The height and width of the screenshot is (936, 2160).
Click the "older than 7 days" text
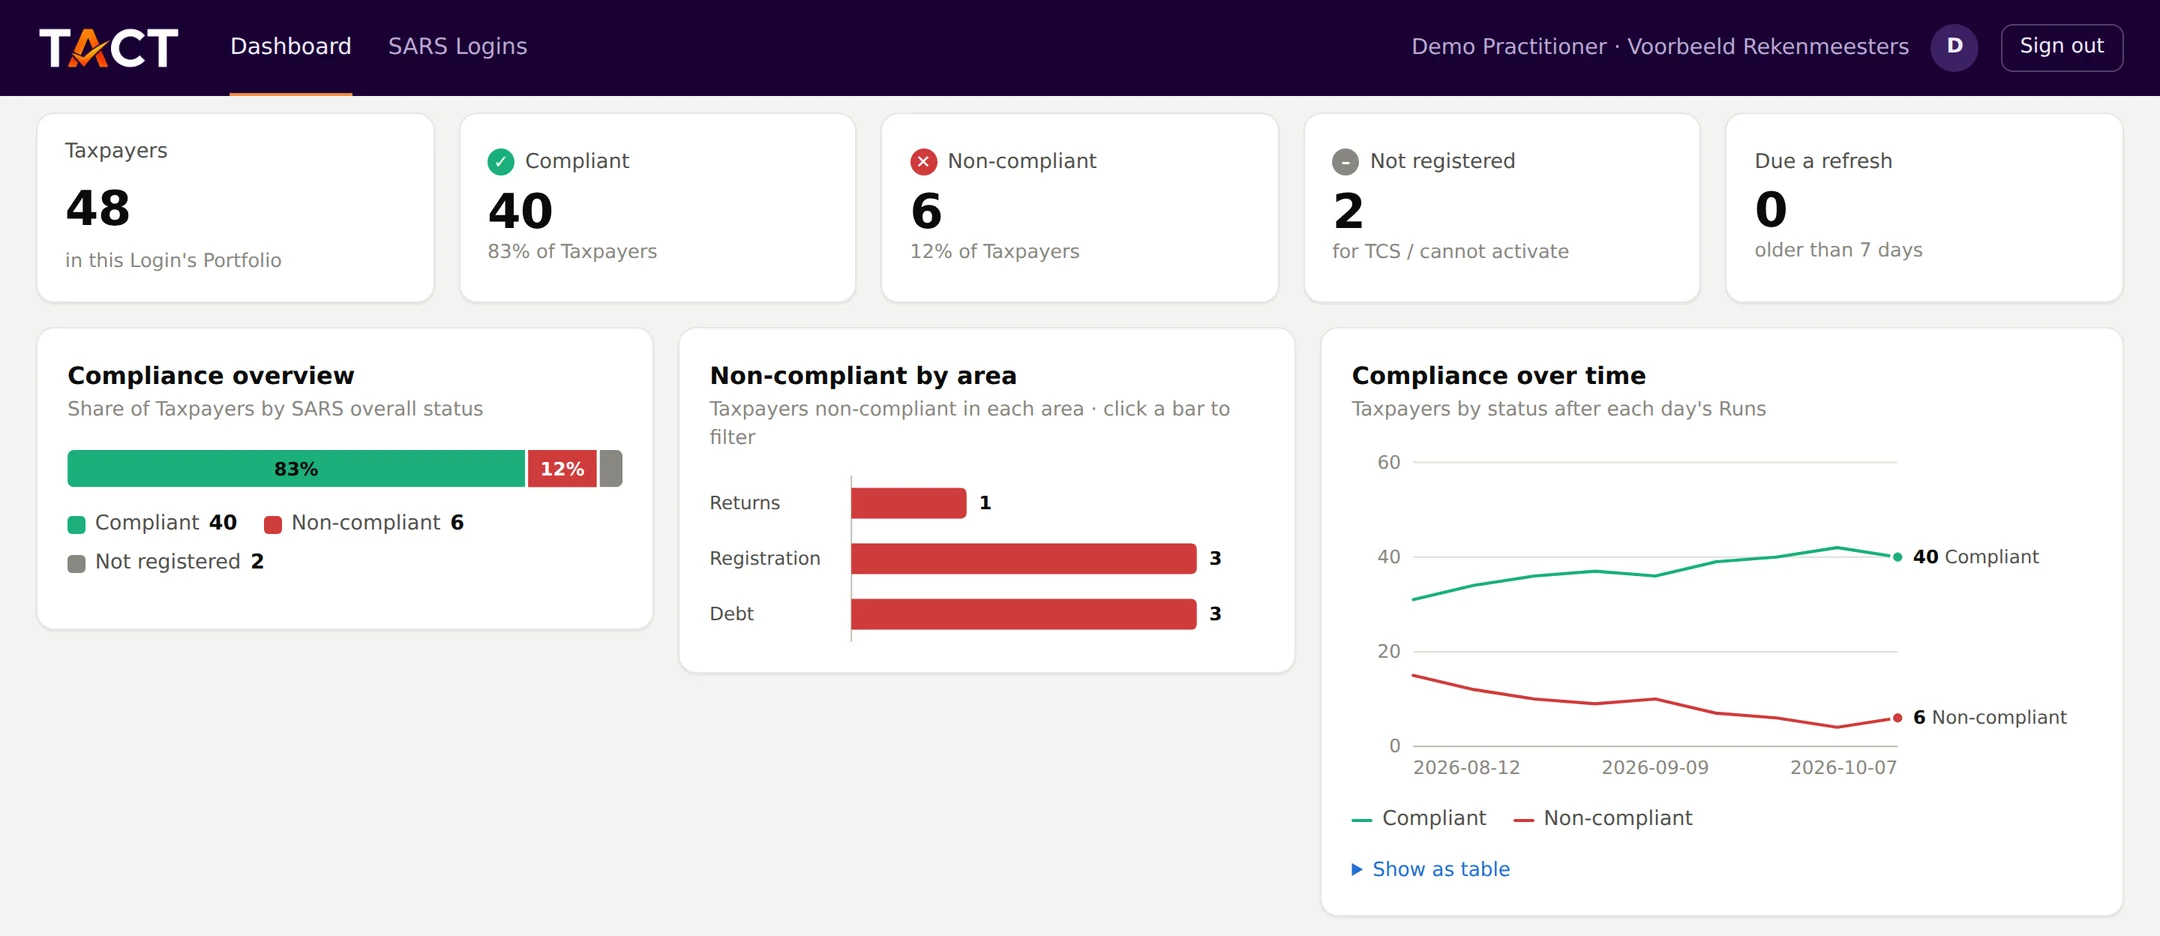(1838, 250)
